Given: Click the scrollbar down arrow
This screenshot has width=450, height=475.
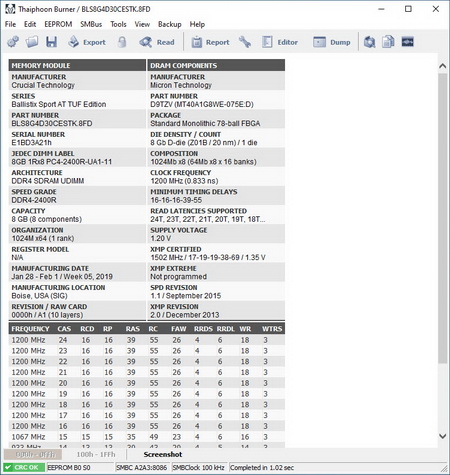Looking at the screenshot, I should 443,436.
